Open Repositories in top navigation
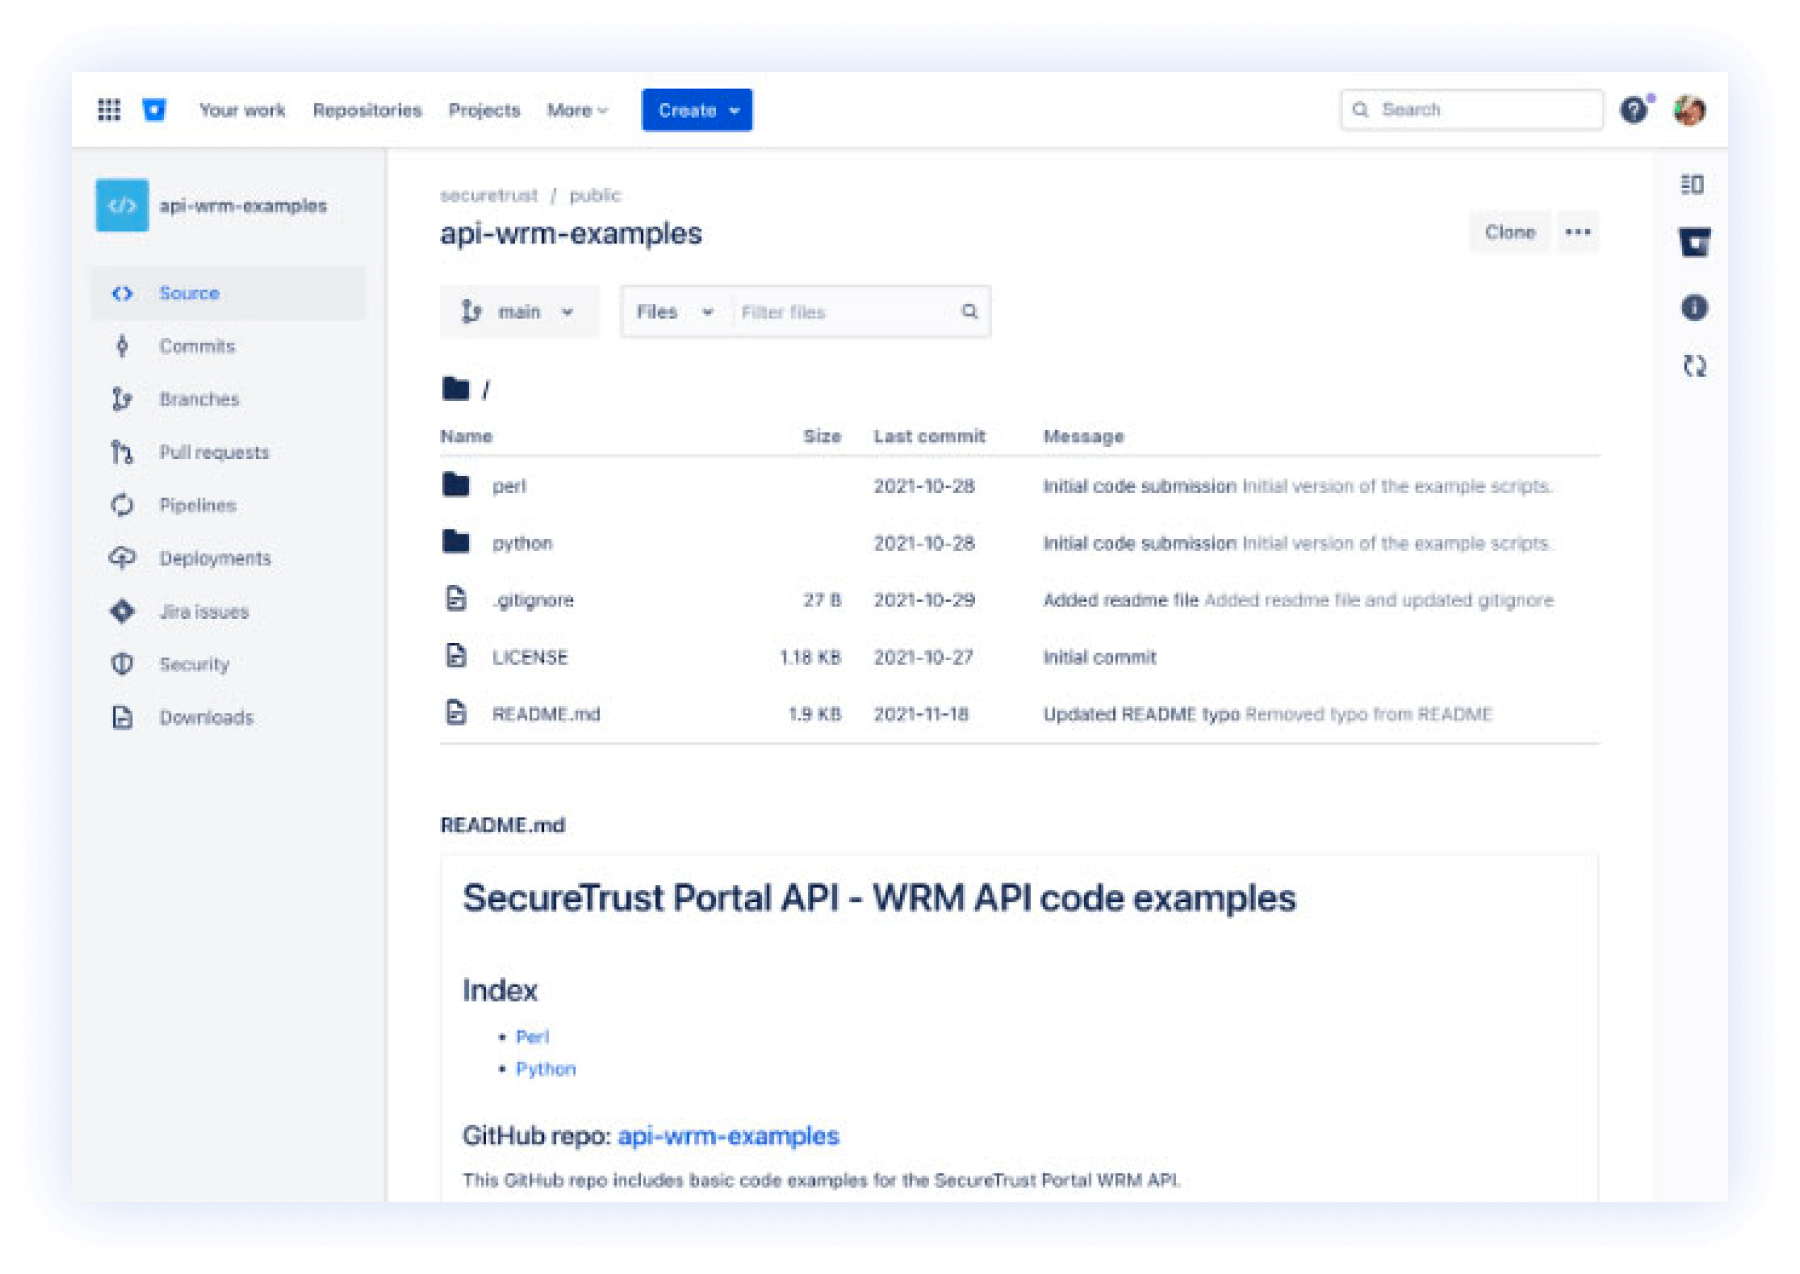This screenshot has width=1800, height=1274. 367,110
